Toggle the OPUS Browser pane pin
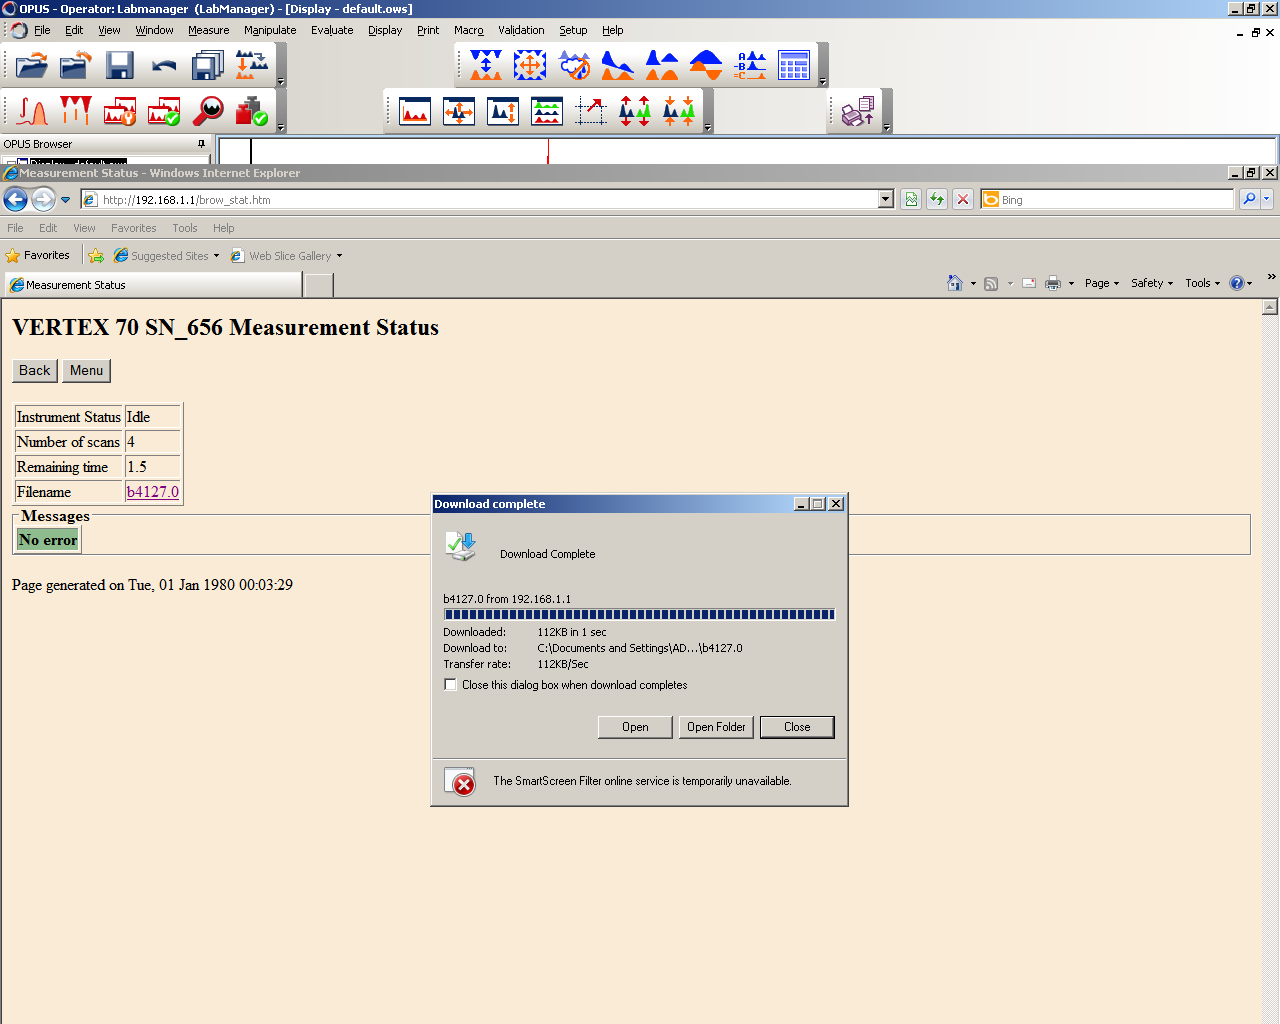The width and height of the screenshot is (1280, 1024). pyautogui.click(x=201, y=144)
